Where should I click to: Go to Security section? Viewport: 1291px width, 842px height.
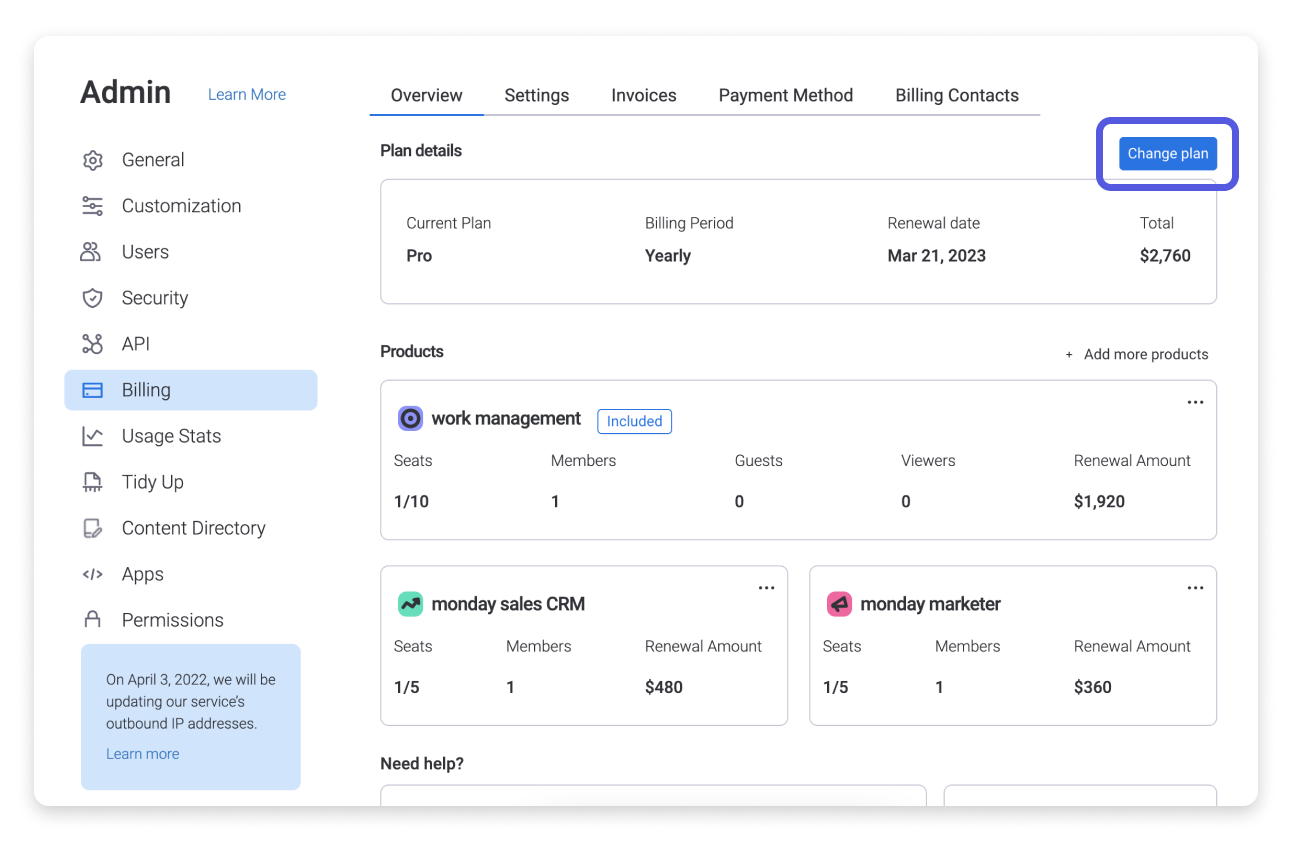point(155,298)
